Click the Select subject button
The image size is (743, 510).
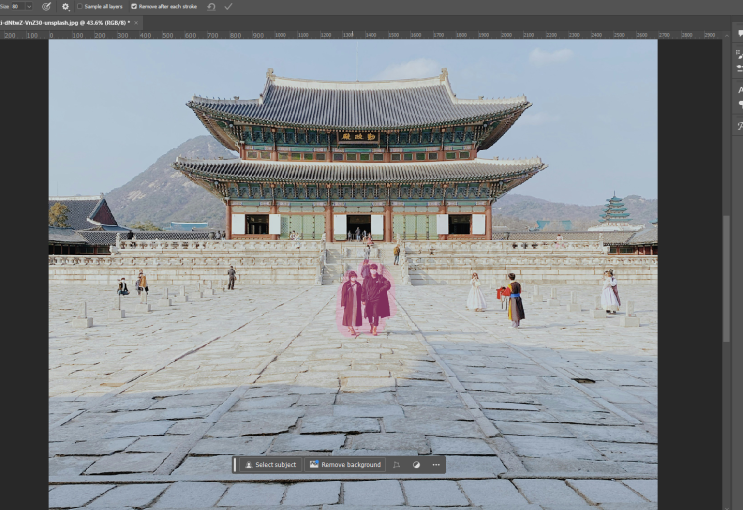[x=270, y=464]
